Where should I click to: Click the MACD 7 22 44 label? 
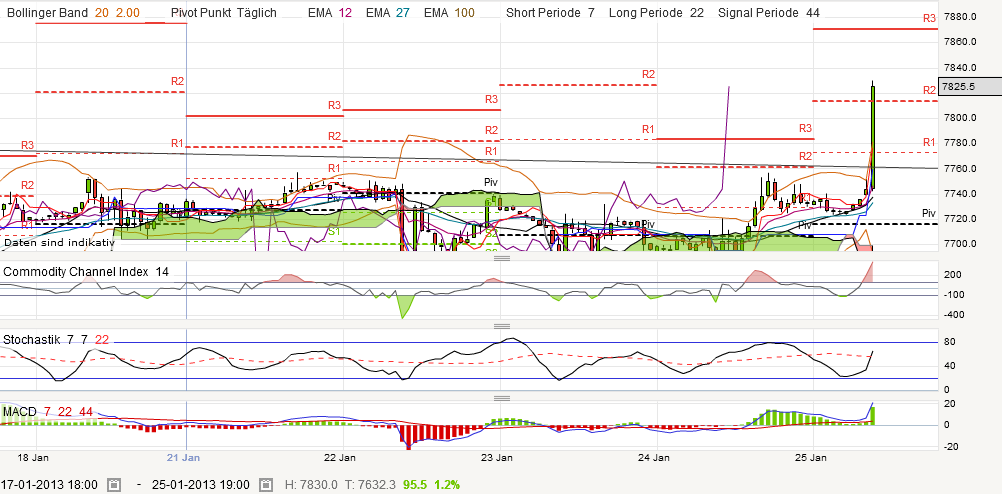48,412
